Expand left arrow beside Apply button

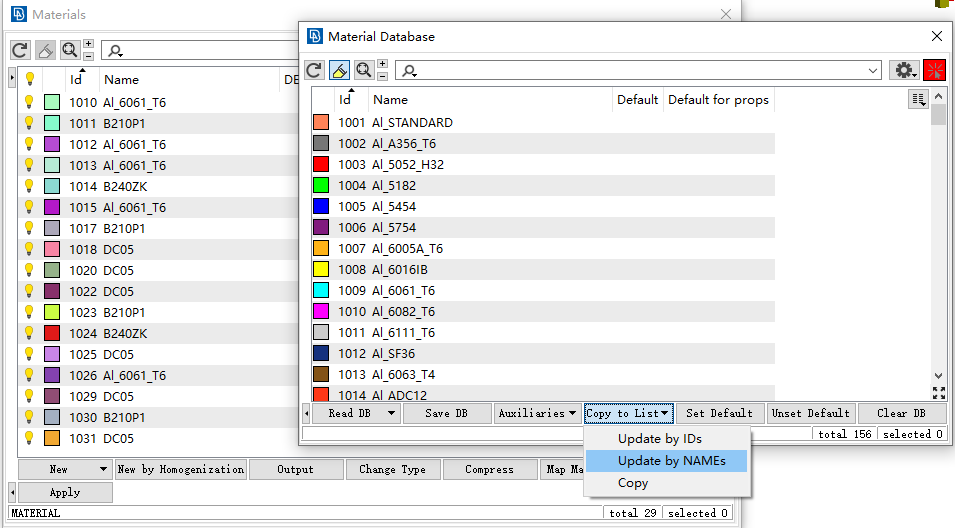coord(12,492)
